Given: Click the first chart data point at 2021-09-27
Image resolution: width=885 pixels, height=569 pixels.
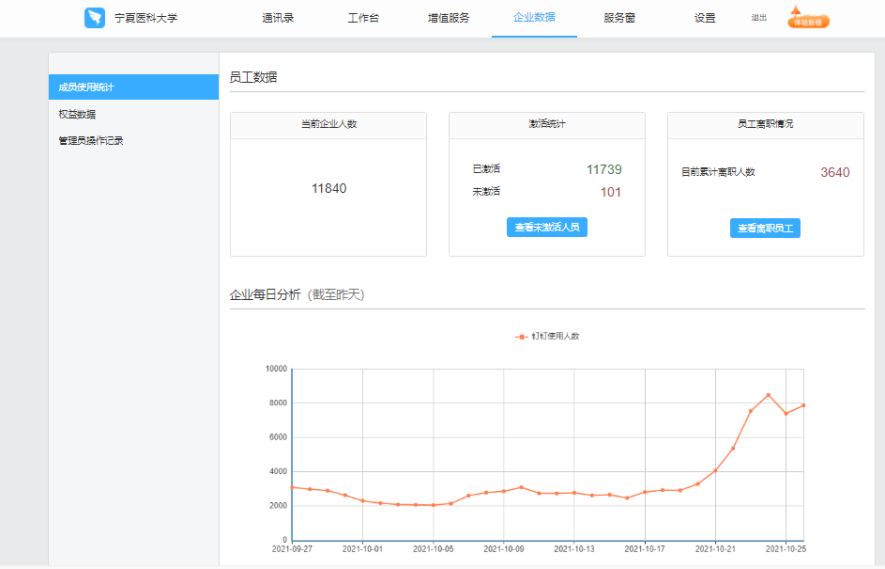Looking at the screenshot, I should point(292,487).
